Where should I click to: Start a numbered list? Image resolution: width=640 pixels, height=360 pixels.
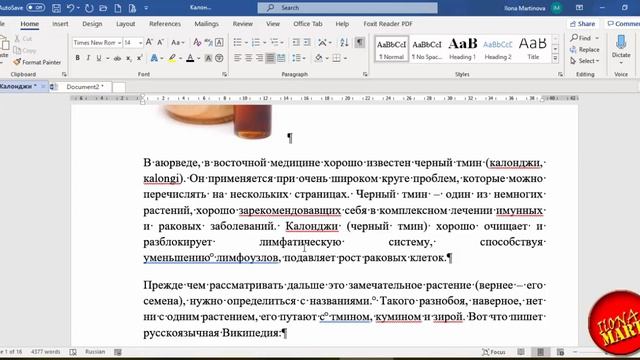(256, 42)
